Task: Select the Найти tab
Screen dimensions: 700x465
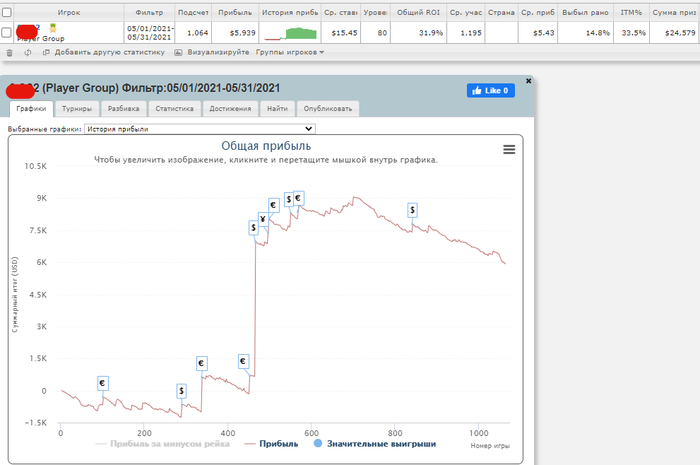Action: click(277, 108)
